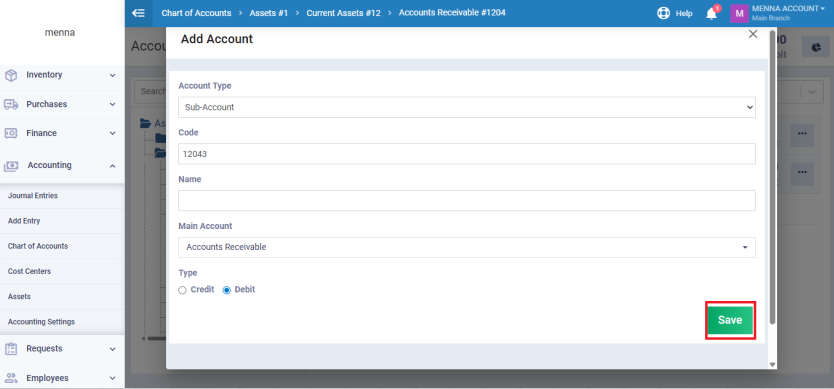
Task: Click Current Assets #12 breadcrumb link
Action: pos(344,13)
